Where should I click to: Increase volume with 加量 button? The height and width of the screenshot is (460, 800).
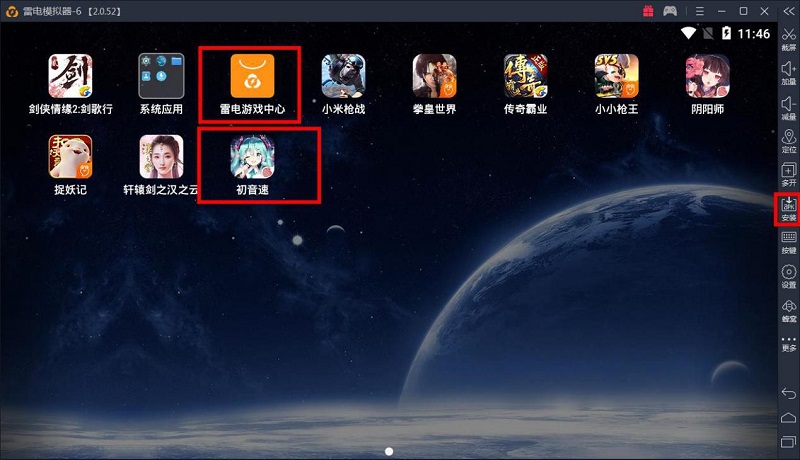tap(788, 74)
